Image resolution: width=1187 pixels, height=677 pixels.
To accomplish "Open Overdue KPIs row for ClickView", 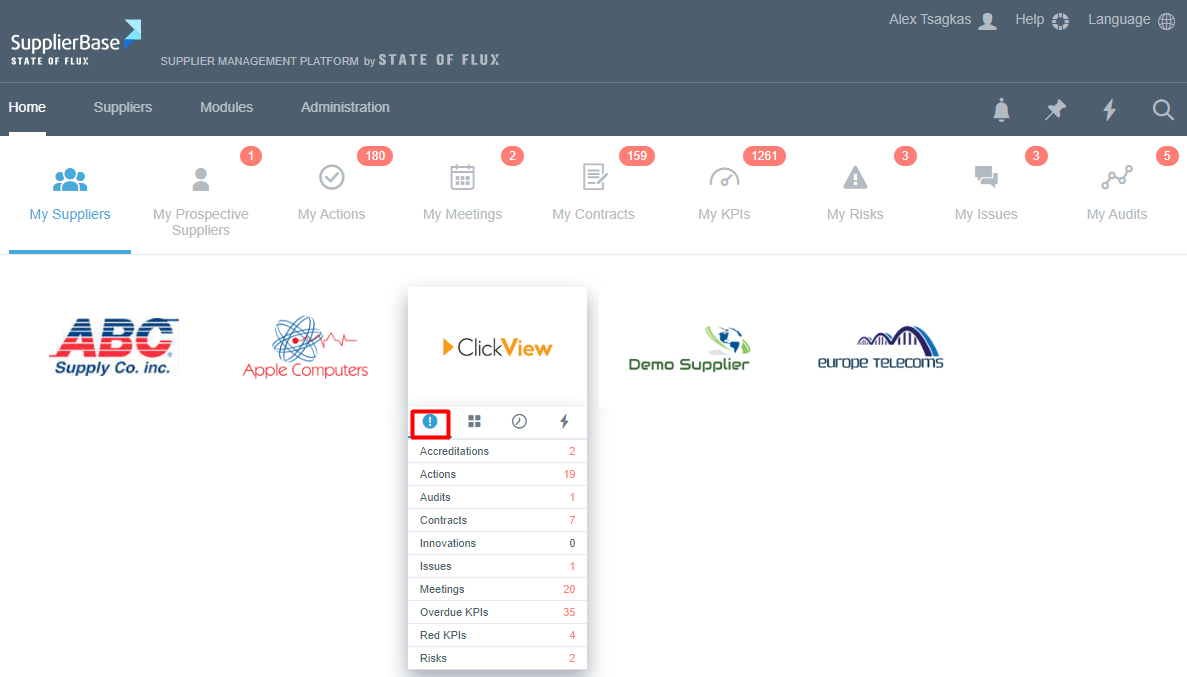I will click(x=497, y=612).
